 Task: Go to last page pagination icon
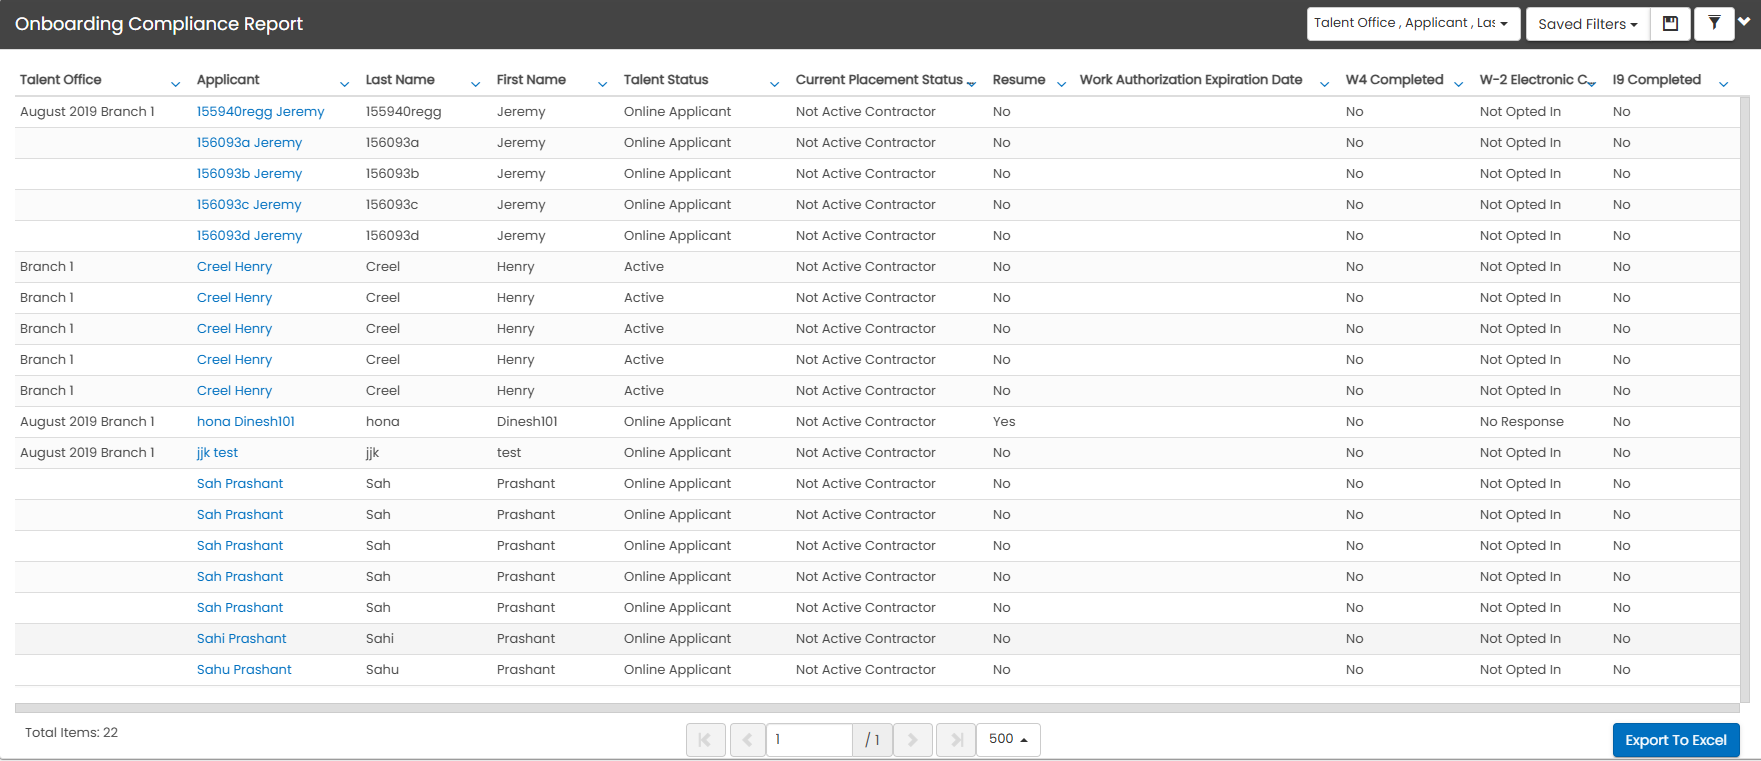tap(956, 740)
